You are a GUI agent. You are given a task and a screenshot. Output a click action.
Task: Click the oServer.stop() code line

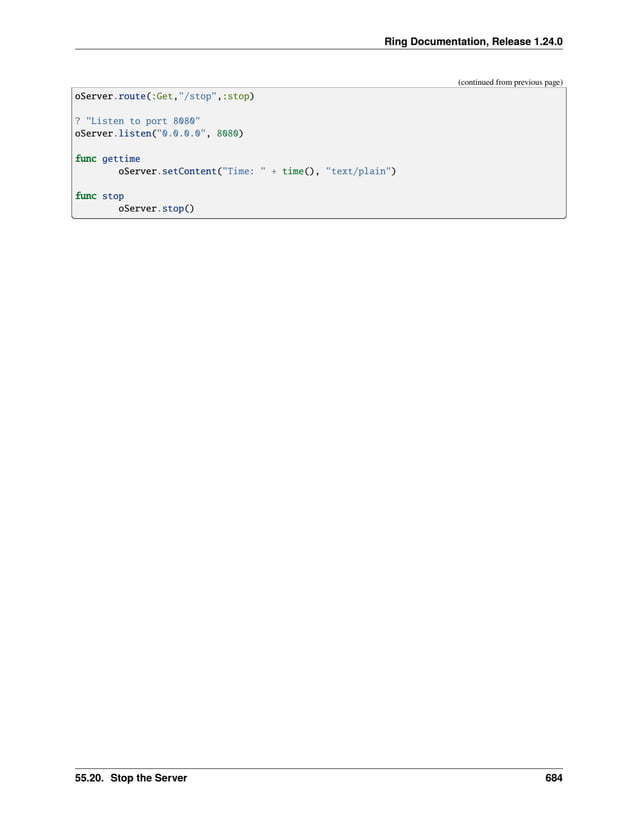[x=156, y=208]
